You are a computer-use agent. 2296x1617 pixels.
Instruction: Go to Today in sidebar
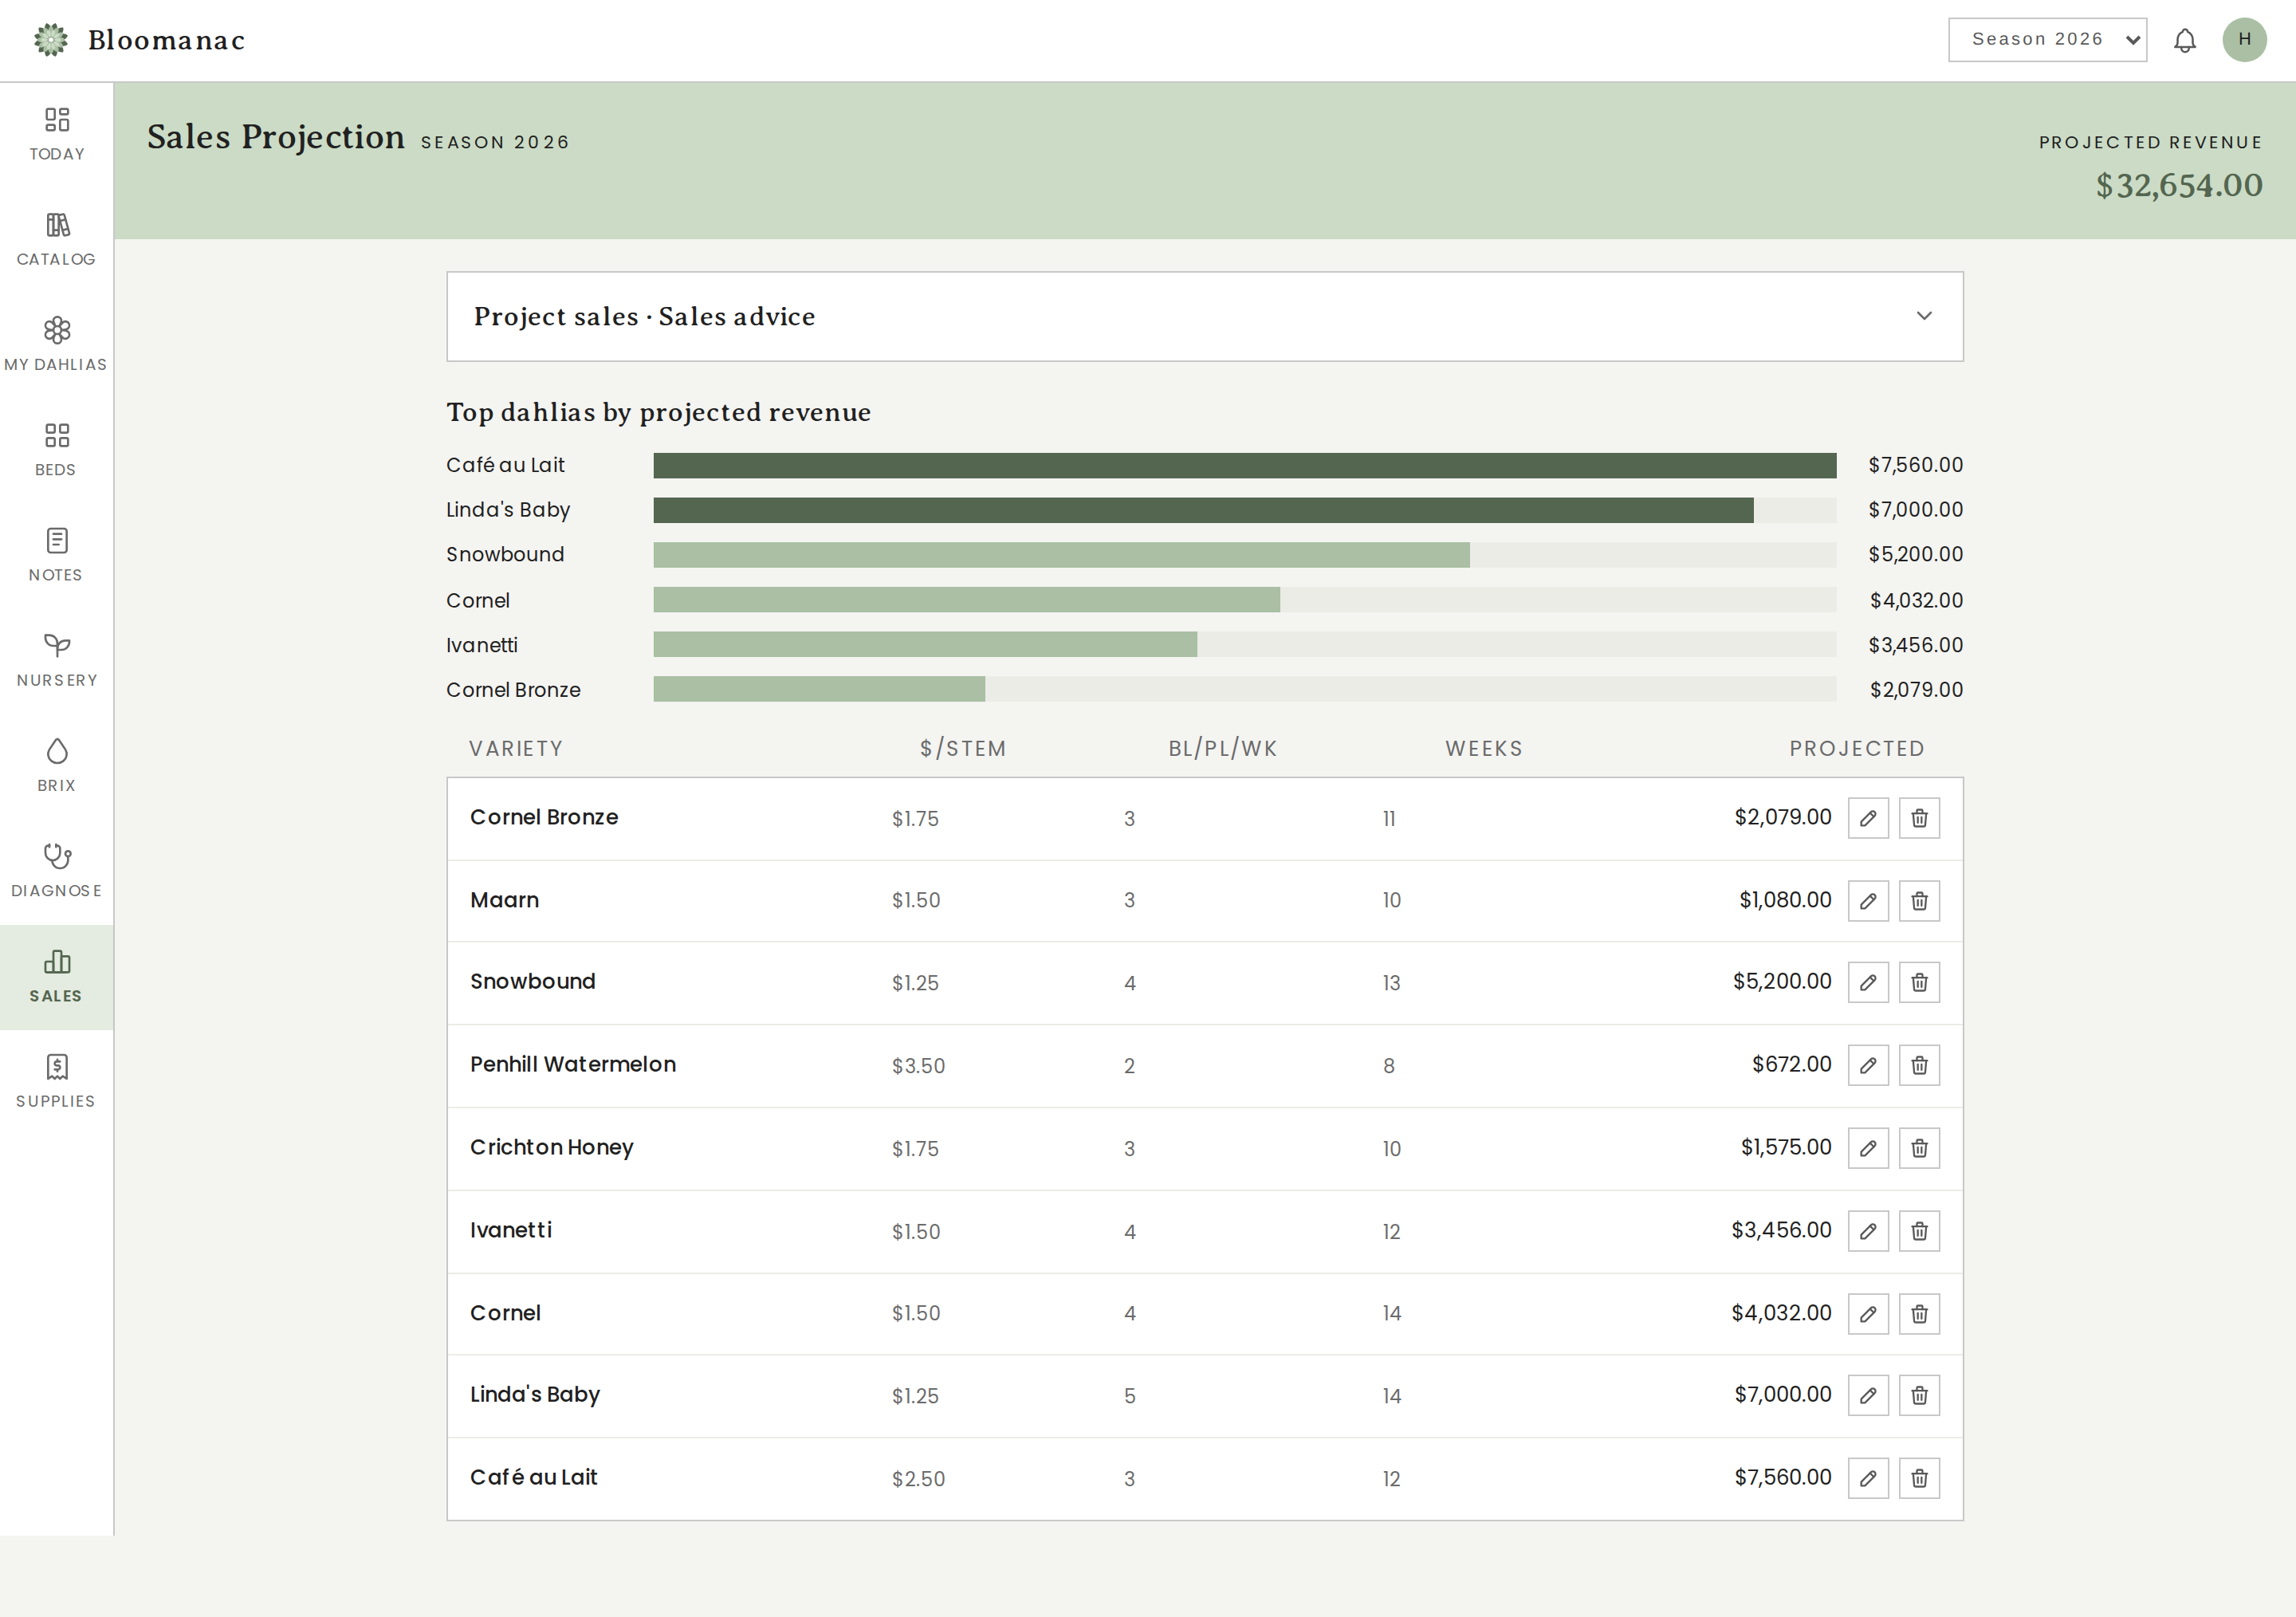pos(57,134)
